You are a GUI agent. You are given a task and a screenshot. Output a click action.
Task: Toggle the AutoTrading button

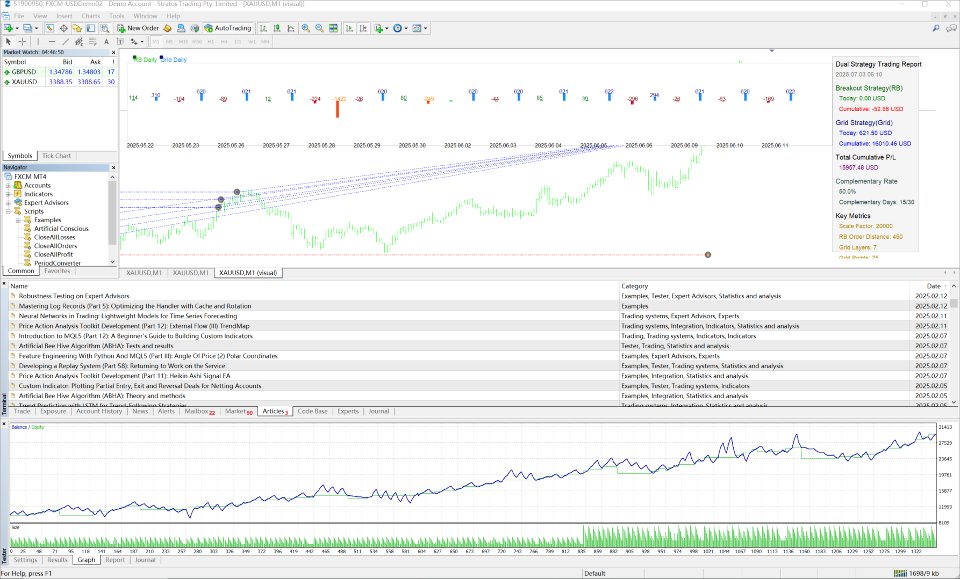click(x=230, y=29)
